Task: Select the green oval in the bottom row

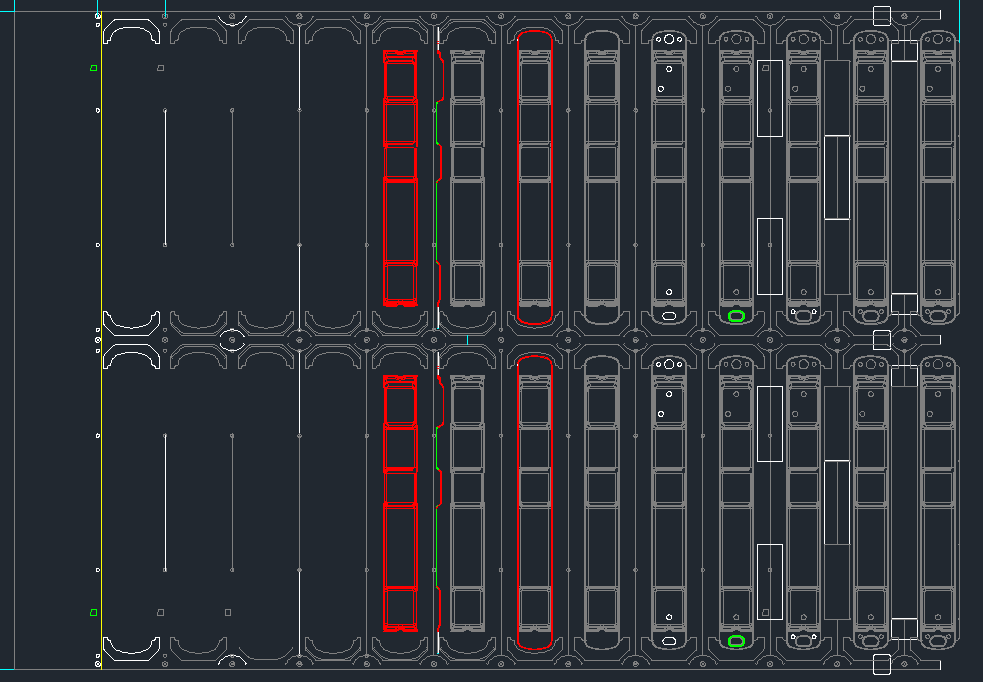Action: point(737,641)
